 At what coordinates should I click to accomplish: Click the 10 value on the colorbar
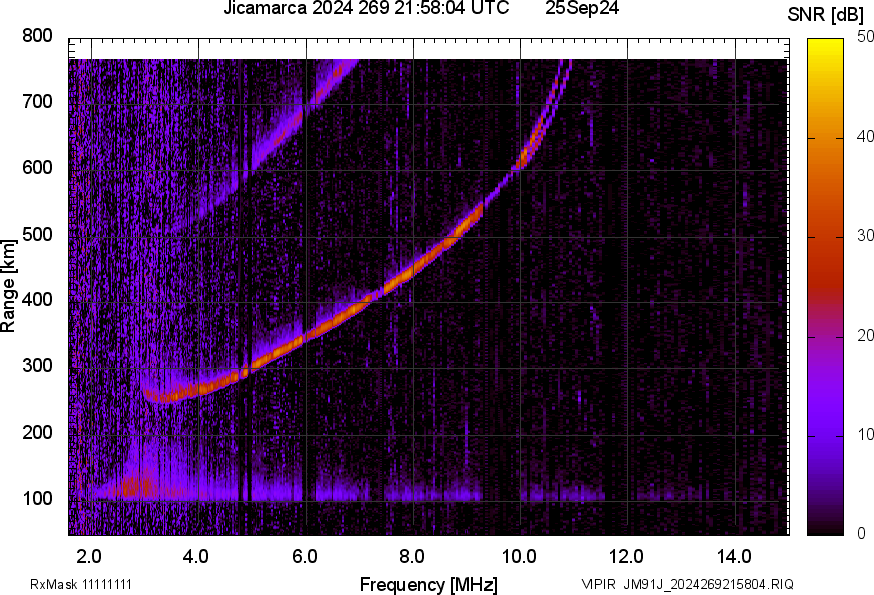865,434
